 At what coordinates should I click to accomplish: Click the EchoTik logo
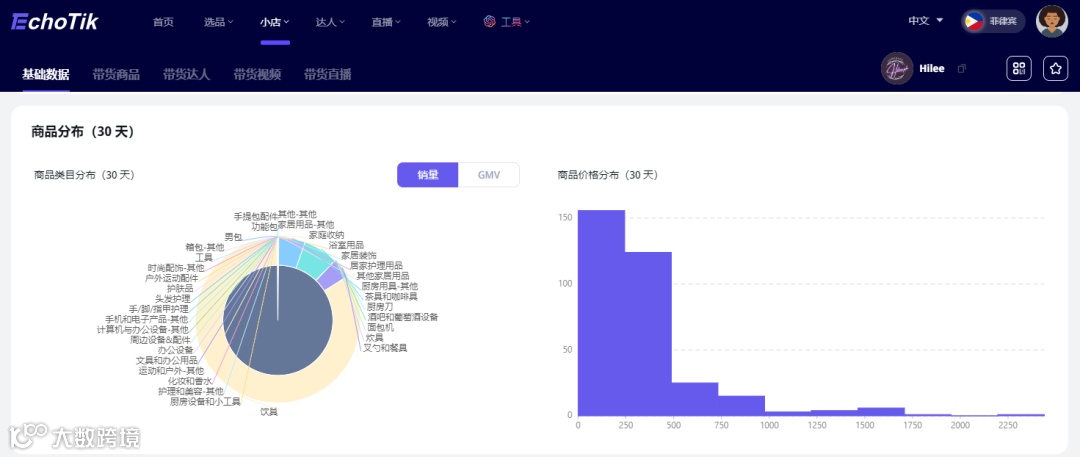[x=54, y=22]
